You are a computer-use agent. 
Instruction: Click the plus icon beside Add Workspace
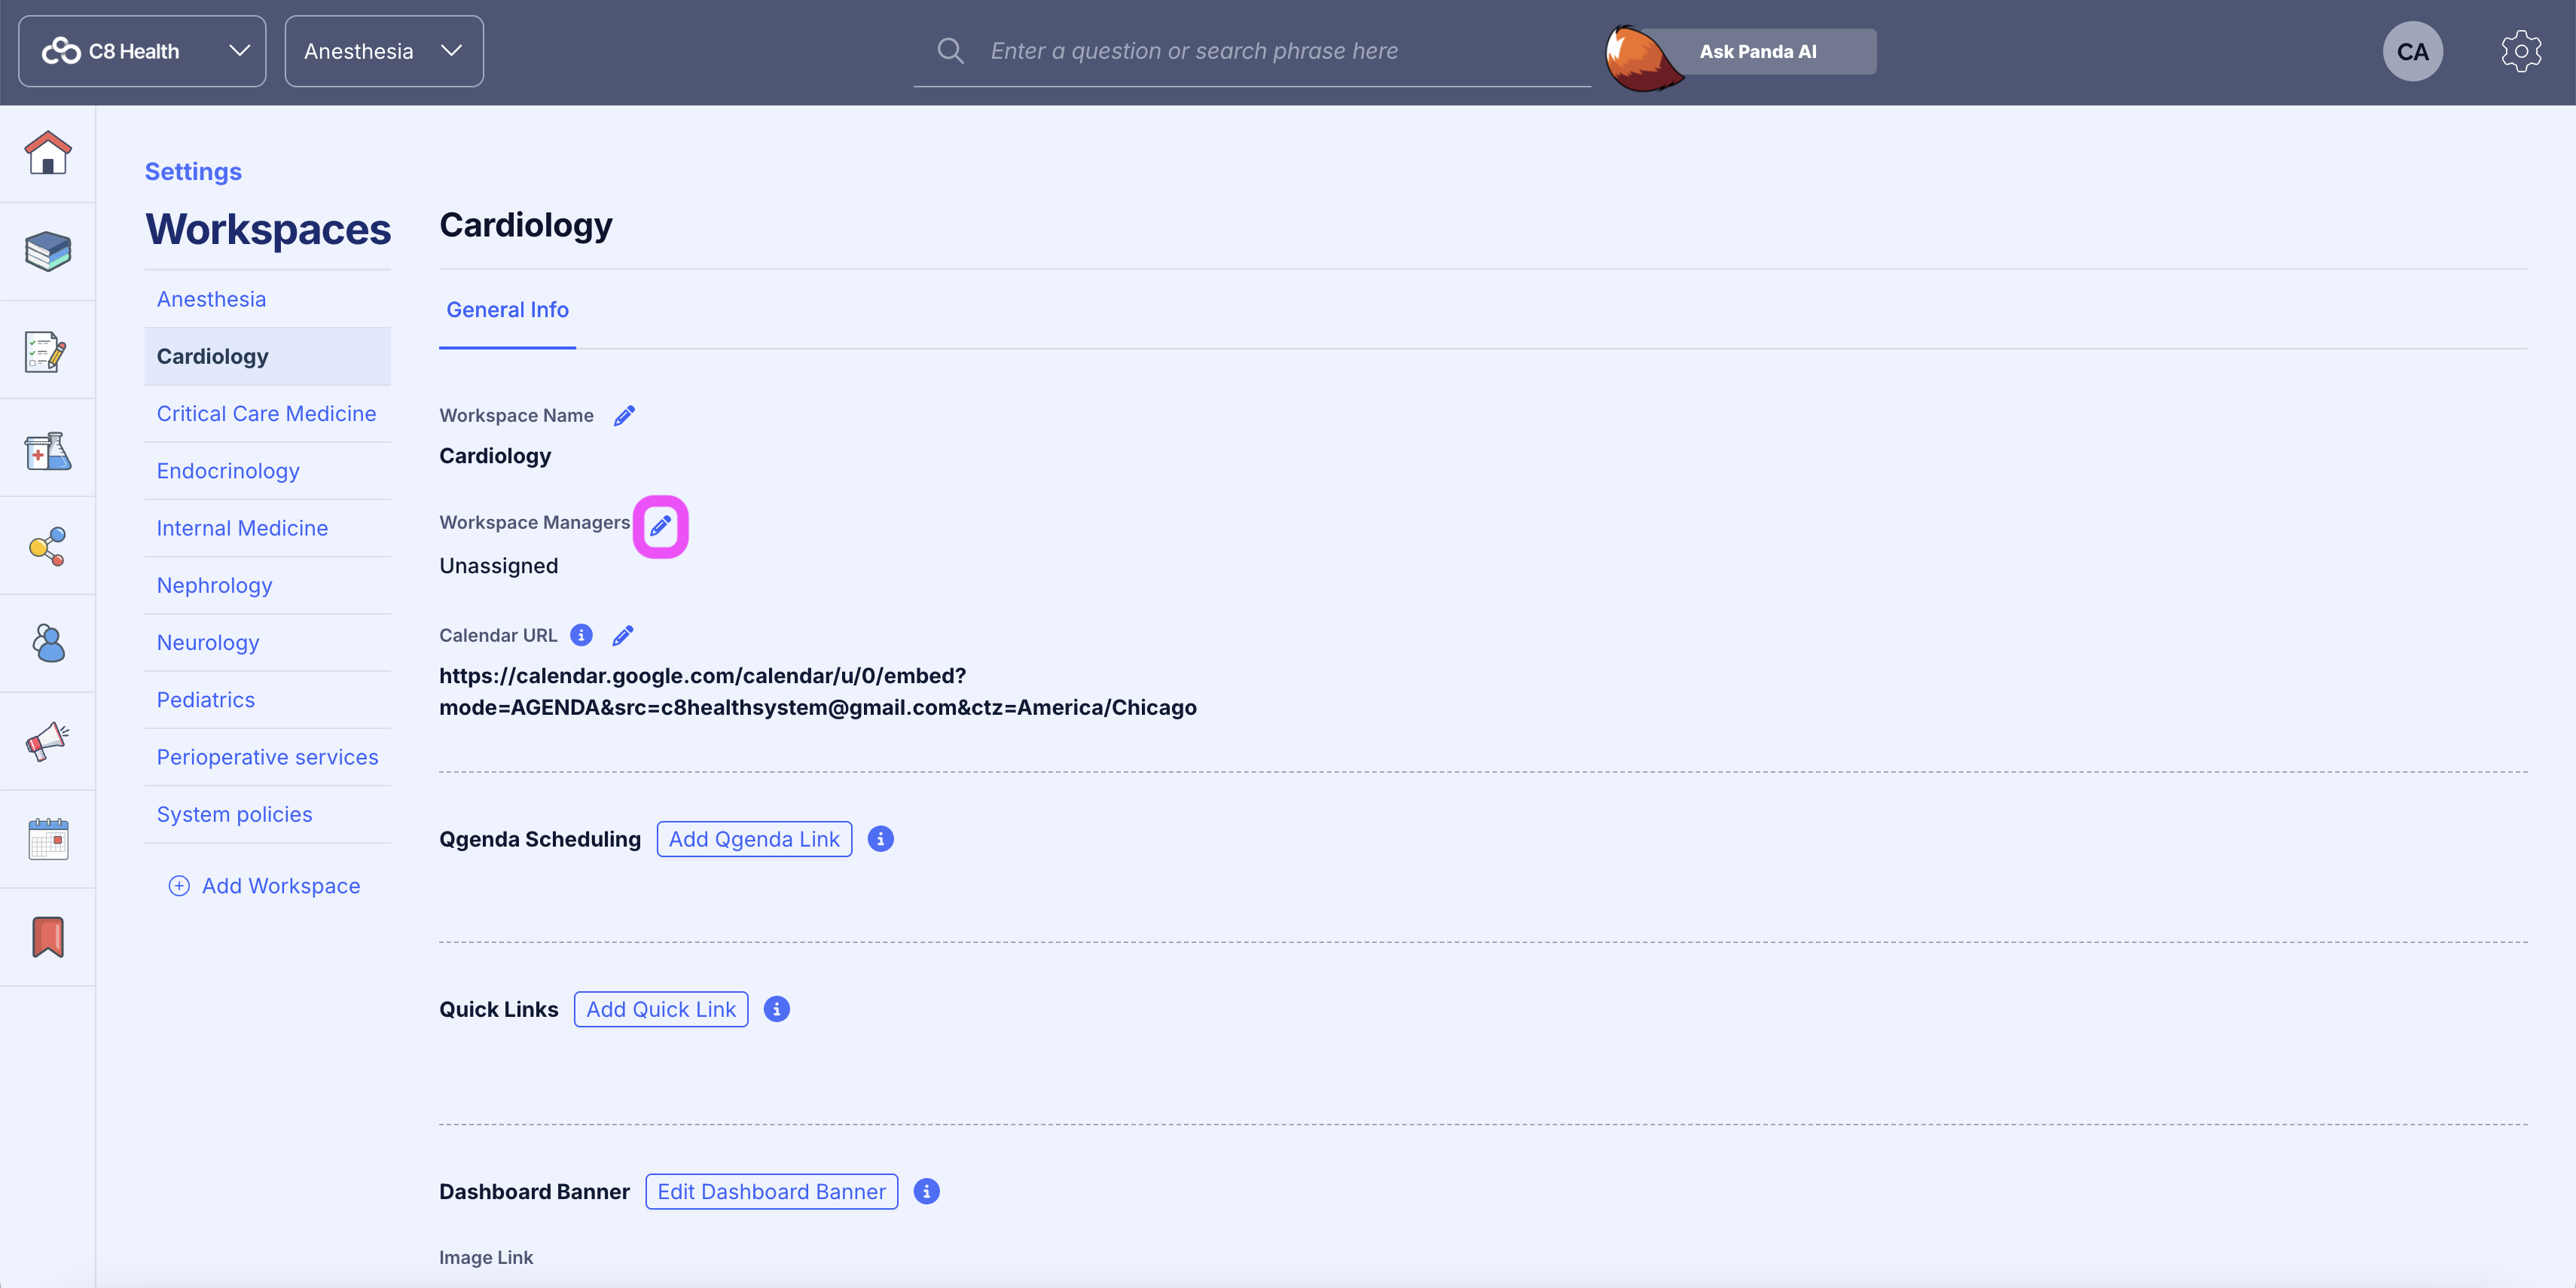coord(179,887)
